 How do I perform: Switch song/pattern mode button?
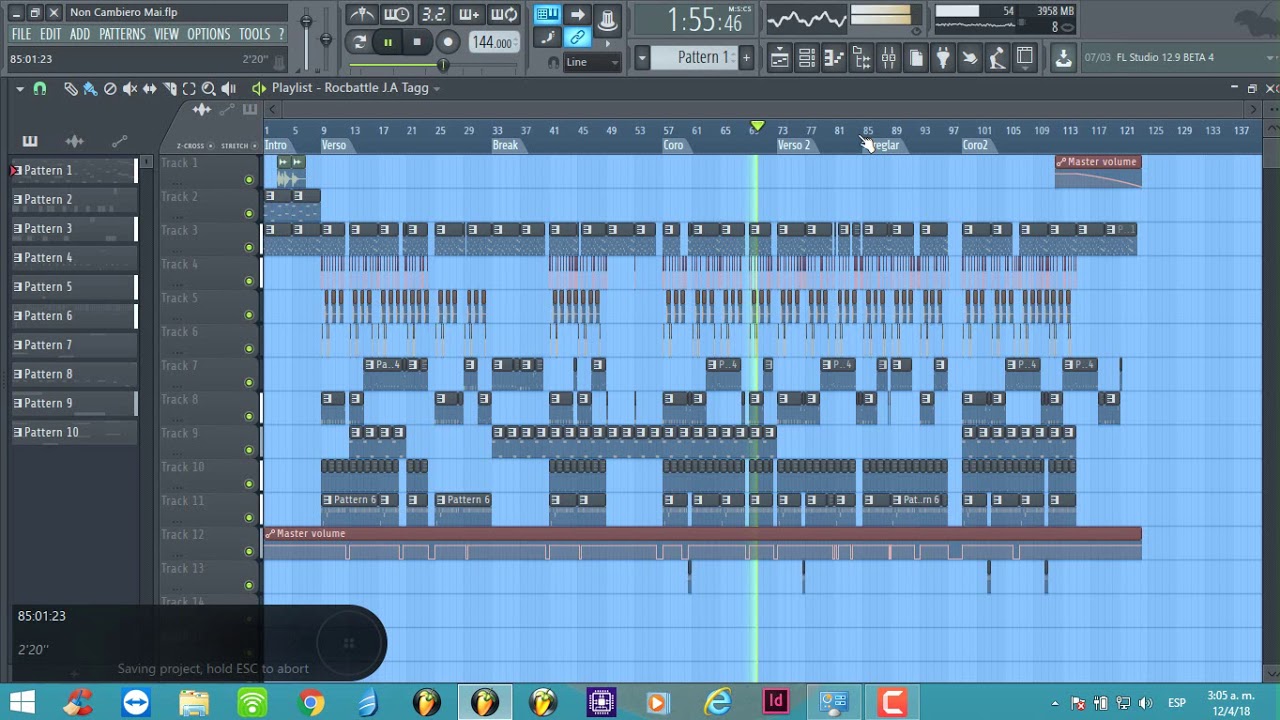coord(360,41)
